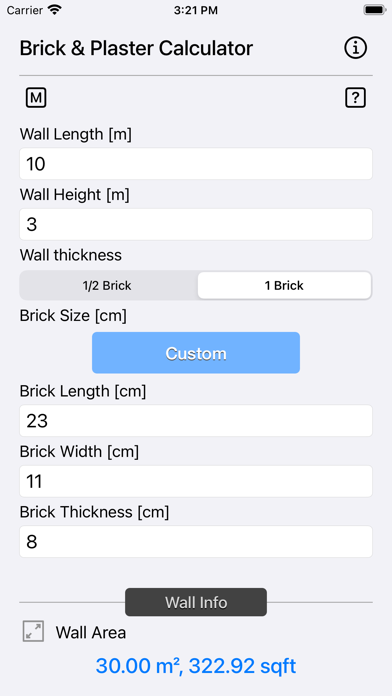Focus the Wall Height input field
Image resolution: width=392 pixels, height=696 pixels.
tap(196, 224)
